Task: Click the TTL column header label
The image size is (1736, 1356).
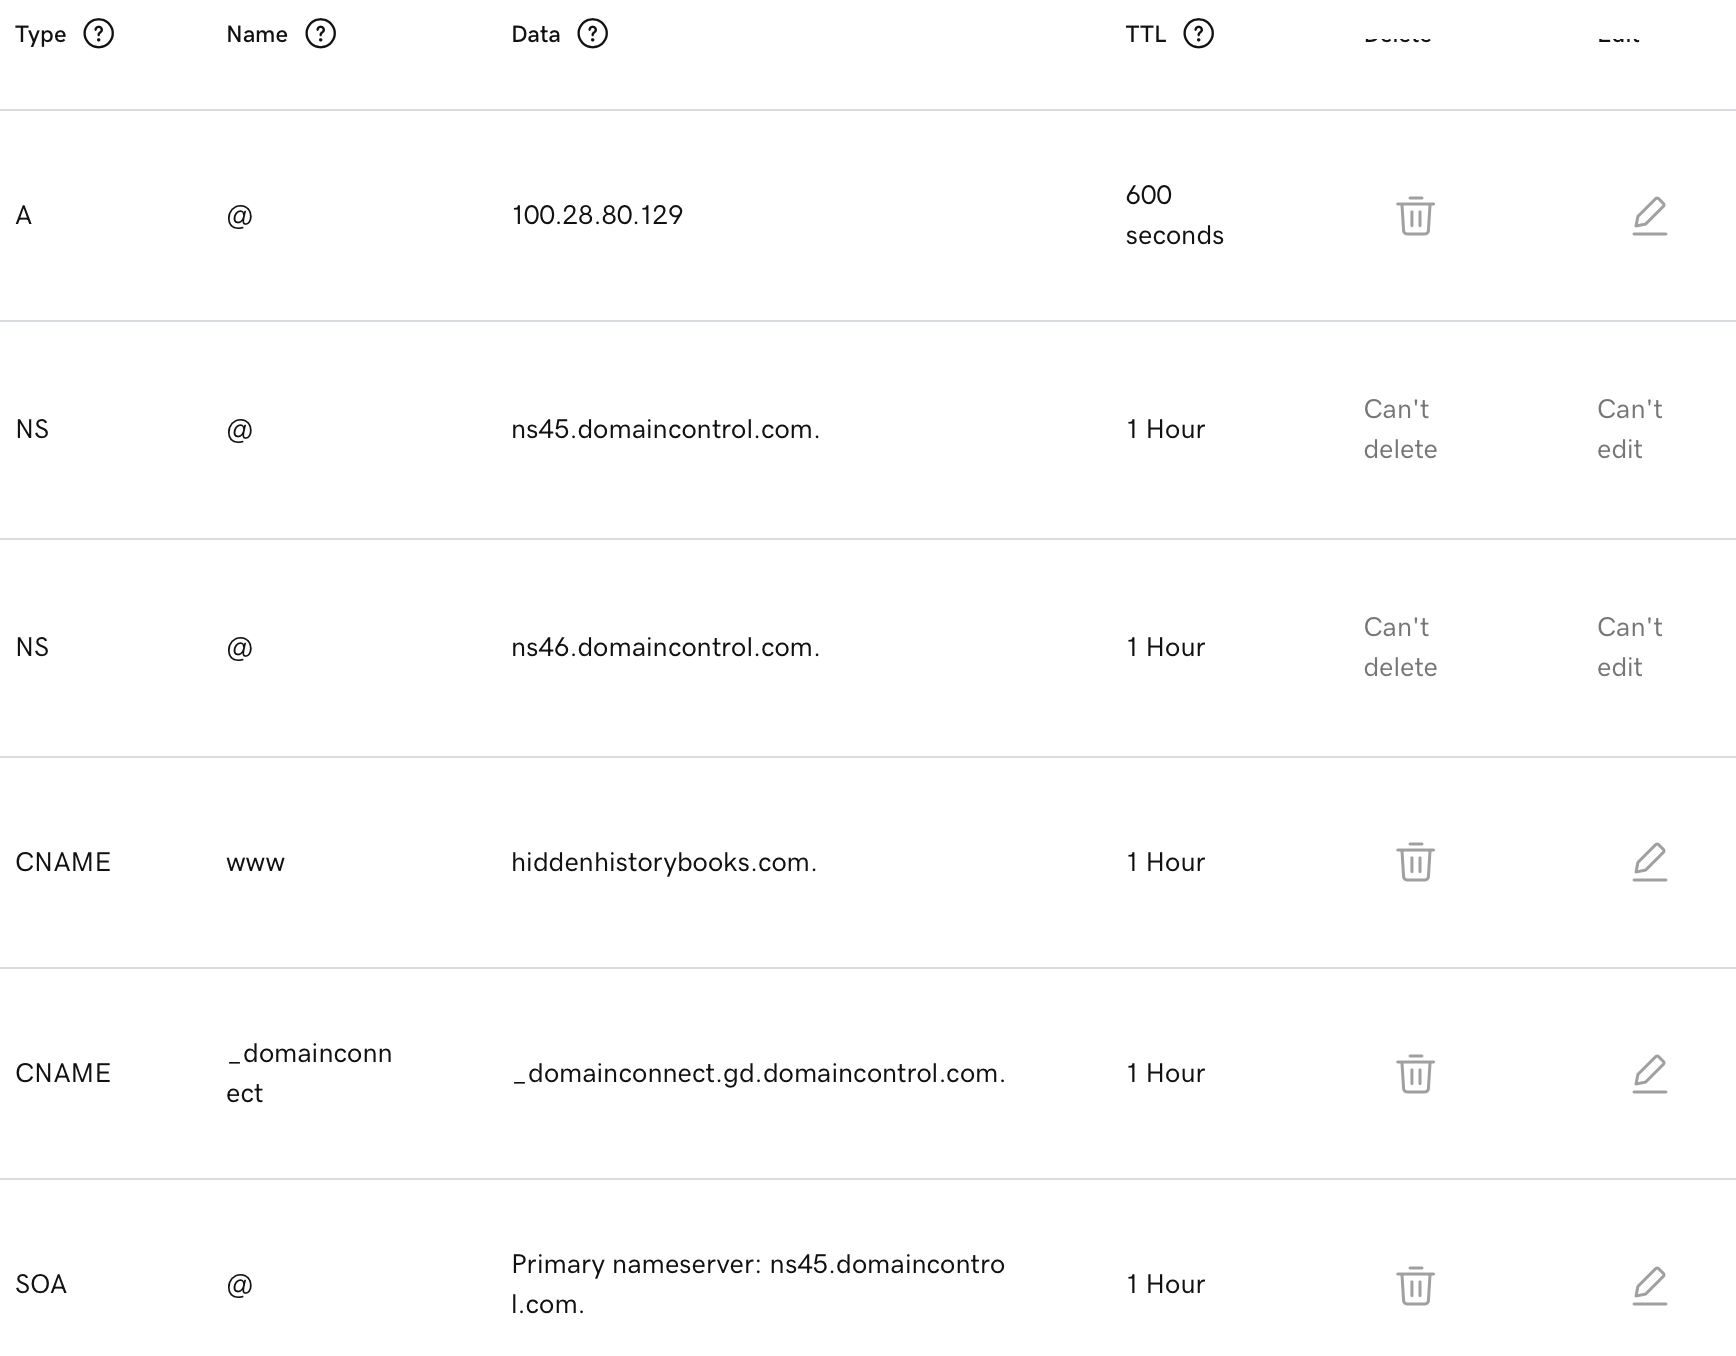Action: point(1145,34)
